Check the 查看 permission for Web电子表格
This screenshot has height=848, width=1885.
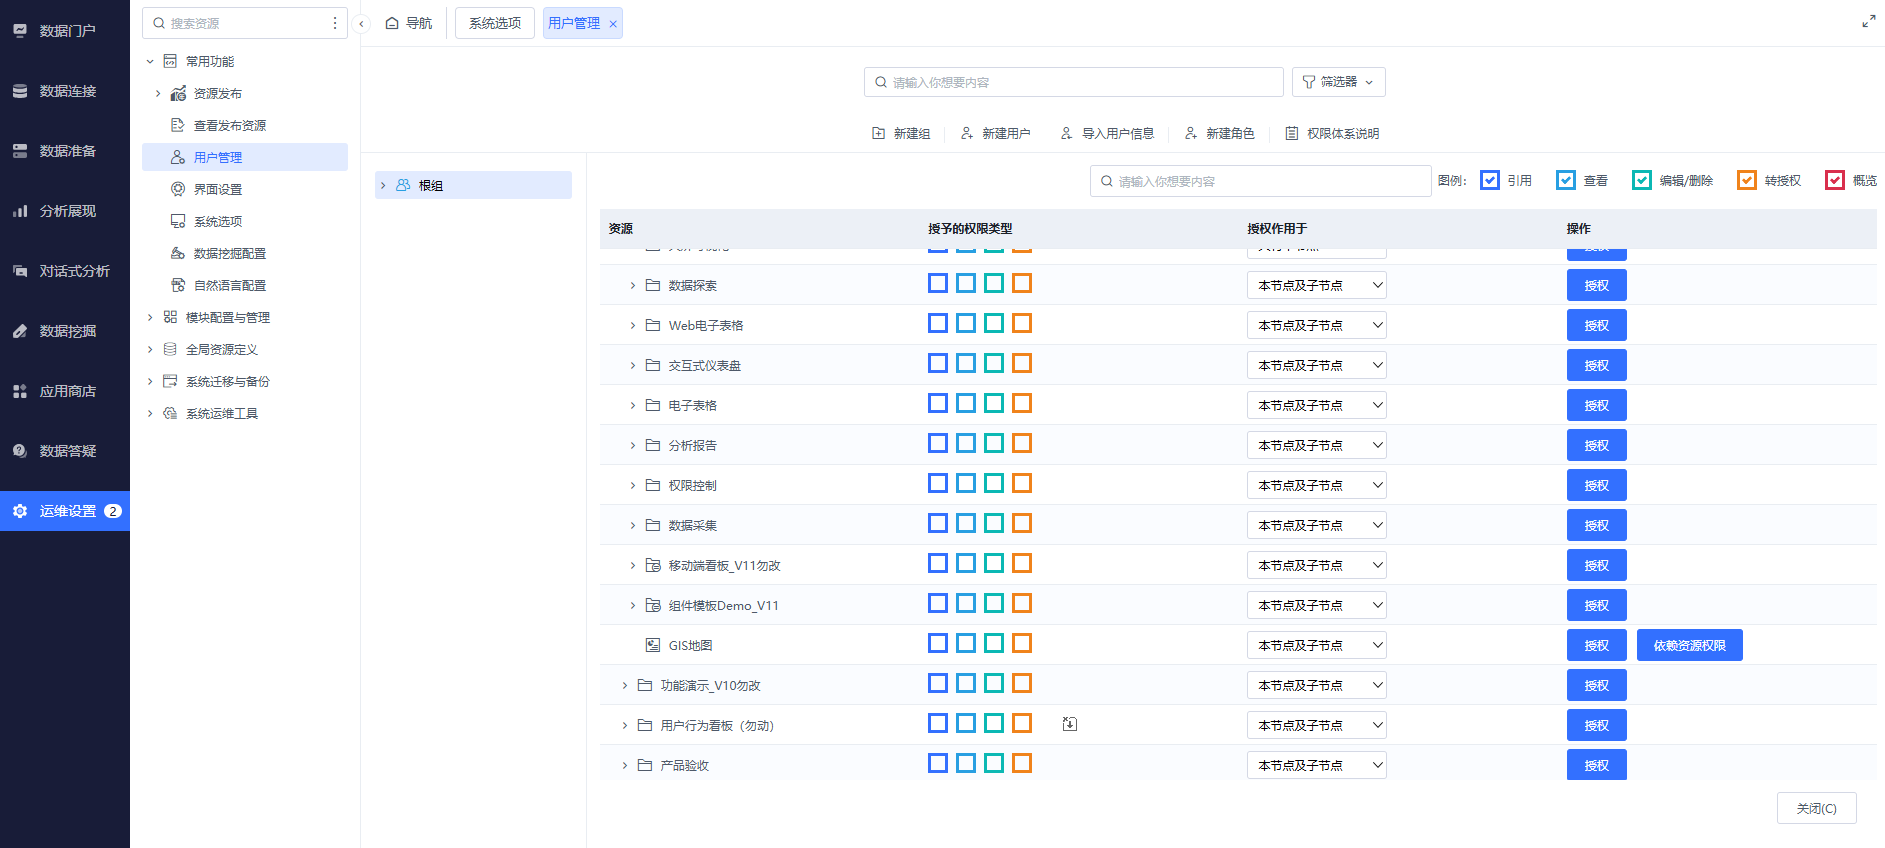click(966, 323)
